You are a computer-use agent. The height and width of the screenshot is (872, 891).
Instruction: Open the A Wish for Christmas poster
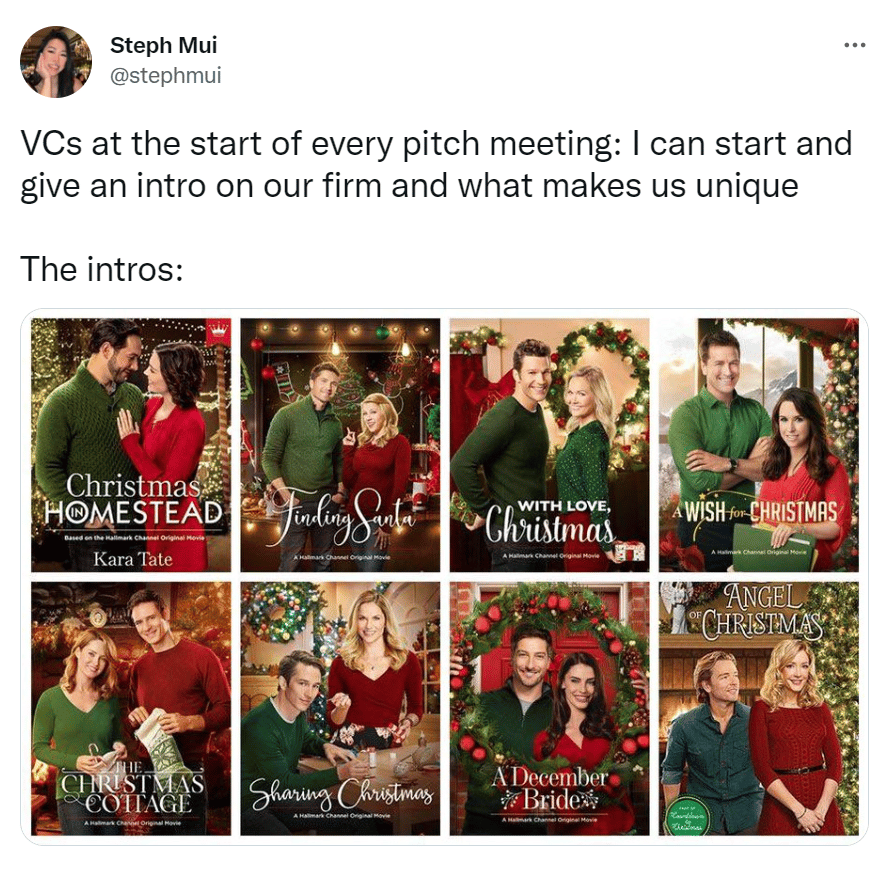(759, 445)
